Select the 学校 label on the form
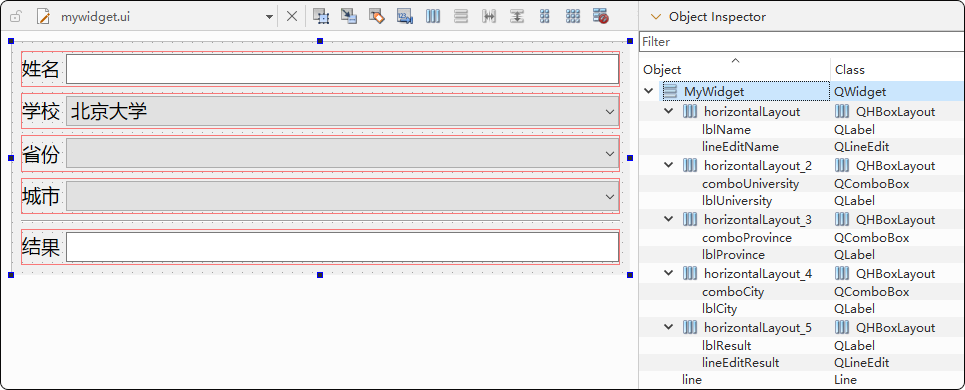The height and width of the screenshot is (390, 965). (41, 112)
